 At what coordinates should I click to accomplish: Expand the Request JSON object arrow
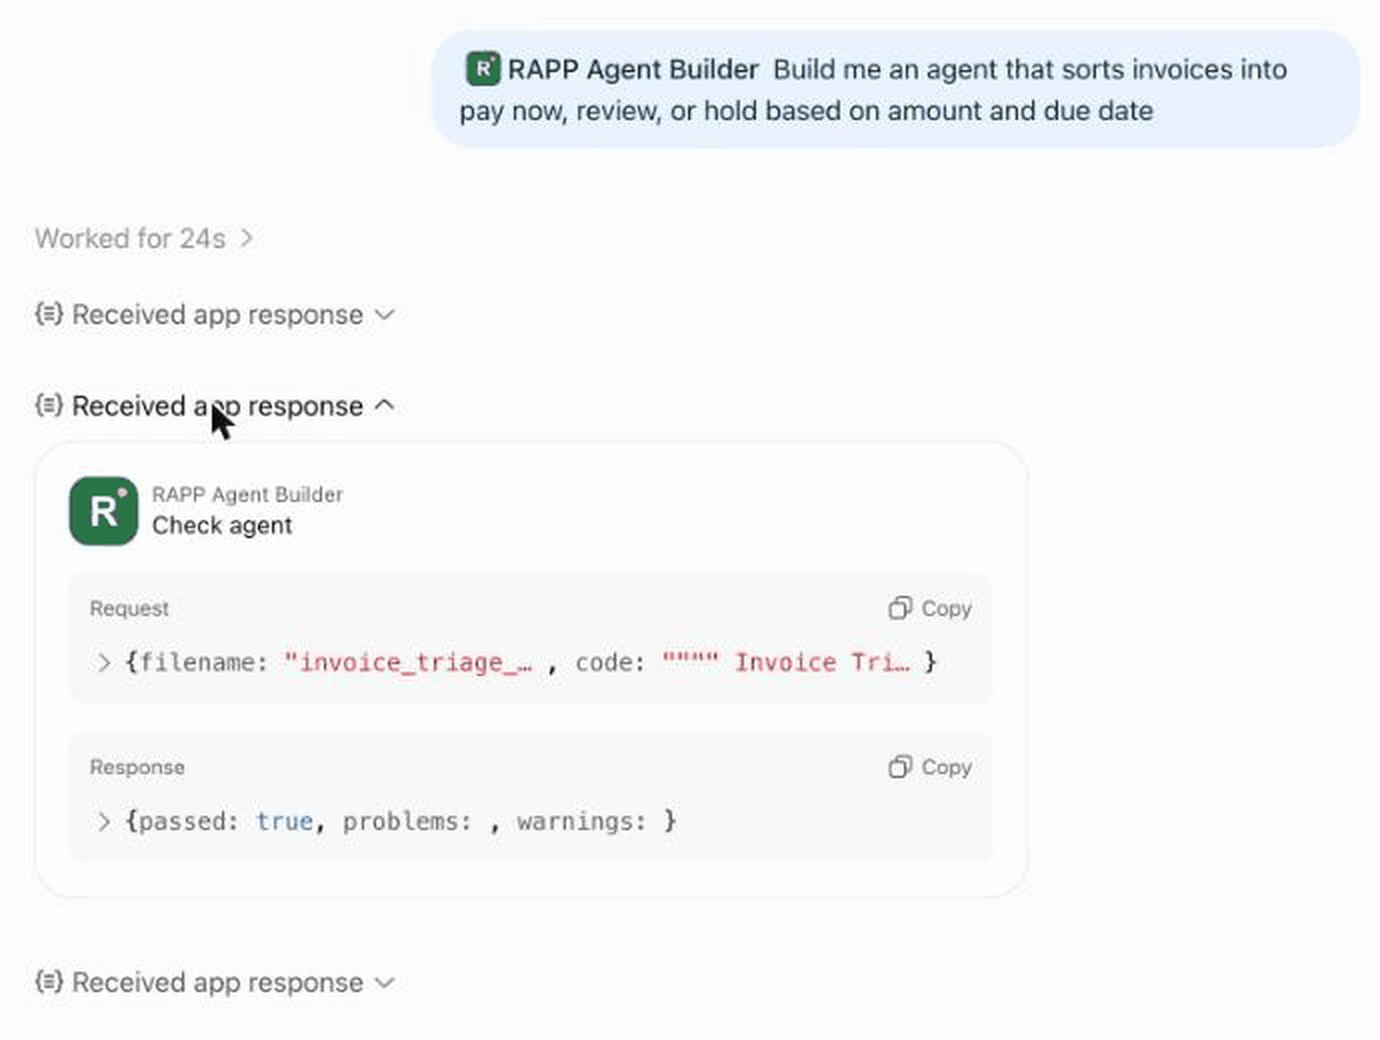click(x=103, y=662)
